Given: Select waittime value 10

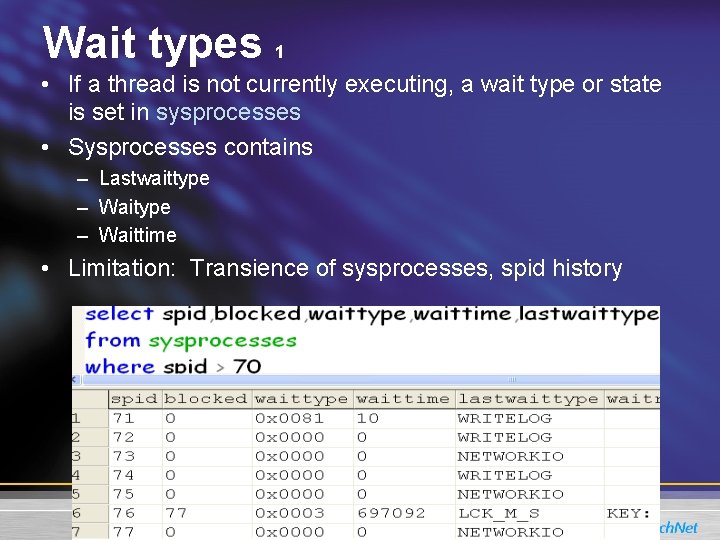Looking at the screenshot, I should pyautogui.click(x=404, y=418).
